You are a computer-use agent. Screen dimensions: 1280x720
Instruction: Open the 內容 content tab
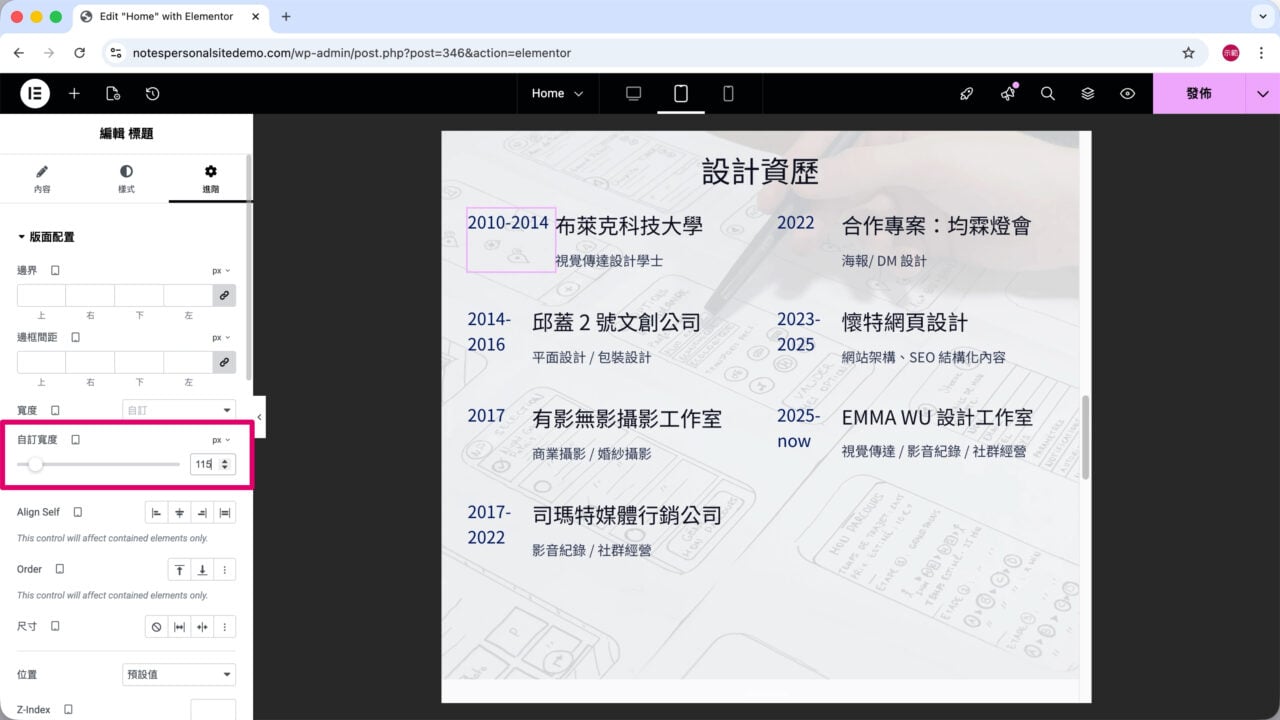pyautogui.click(x=42, y=179)
